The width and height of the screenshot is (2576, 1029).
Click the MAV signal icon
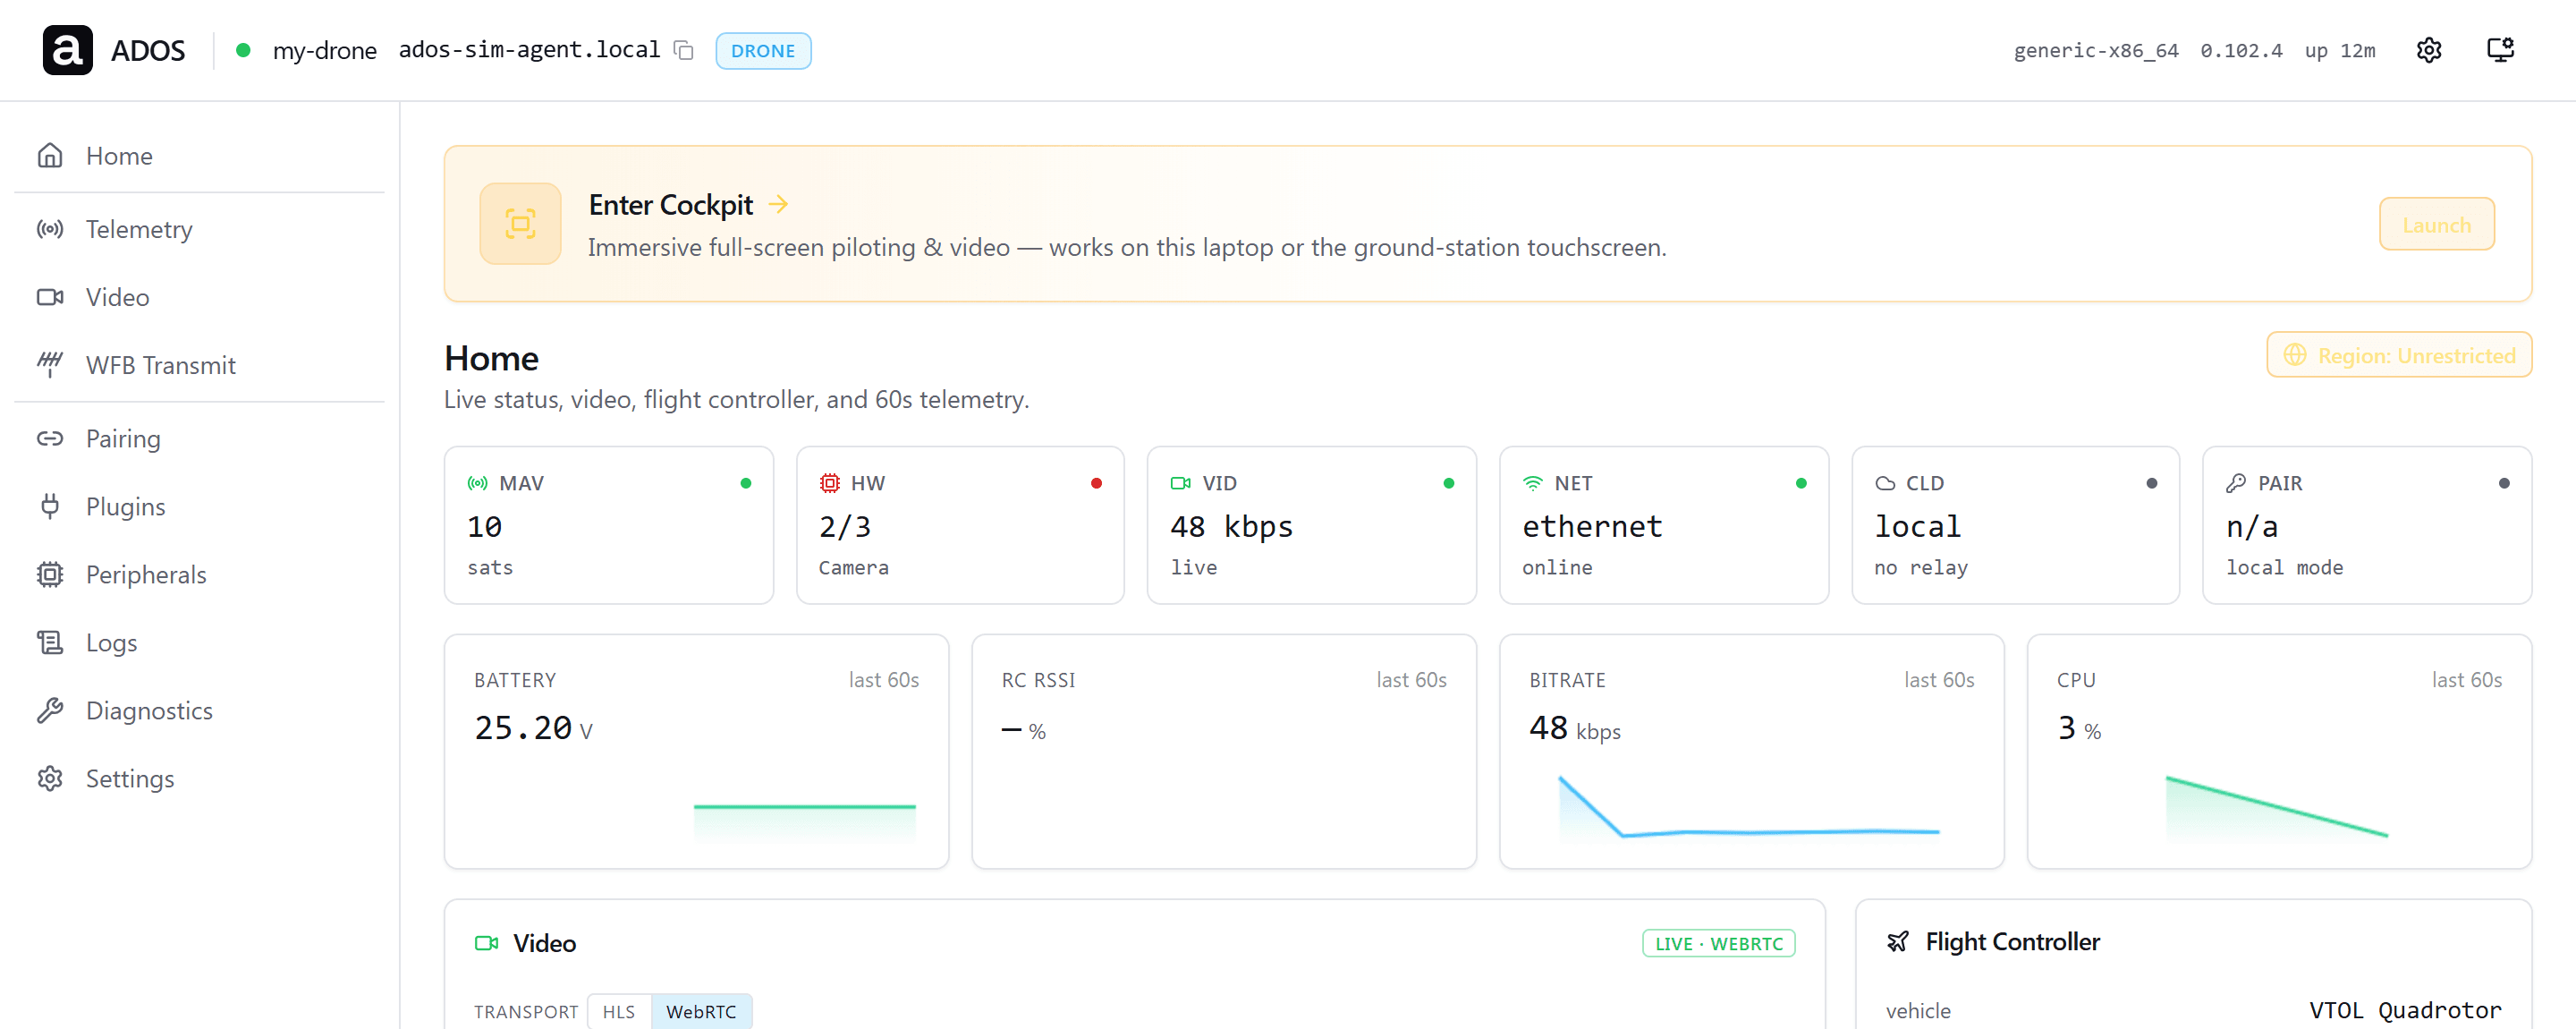point(478,483)
